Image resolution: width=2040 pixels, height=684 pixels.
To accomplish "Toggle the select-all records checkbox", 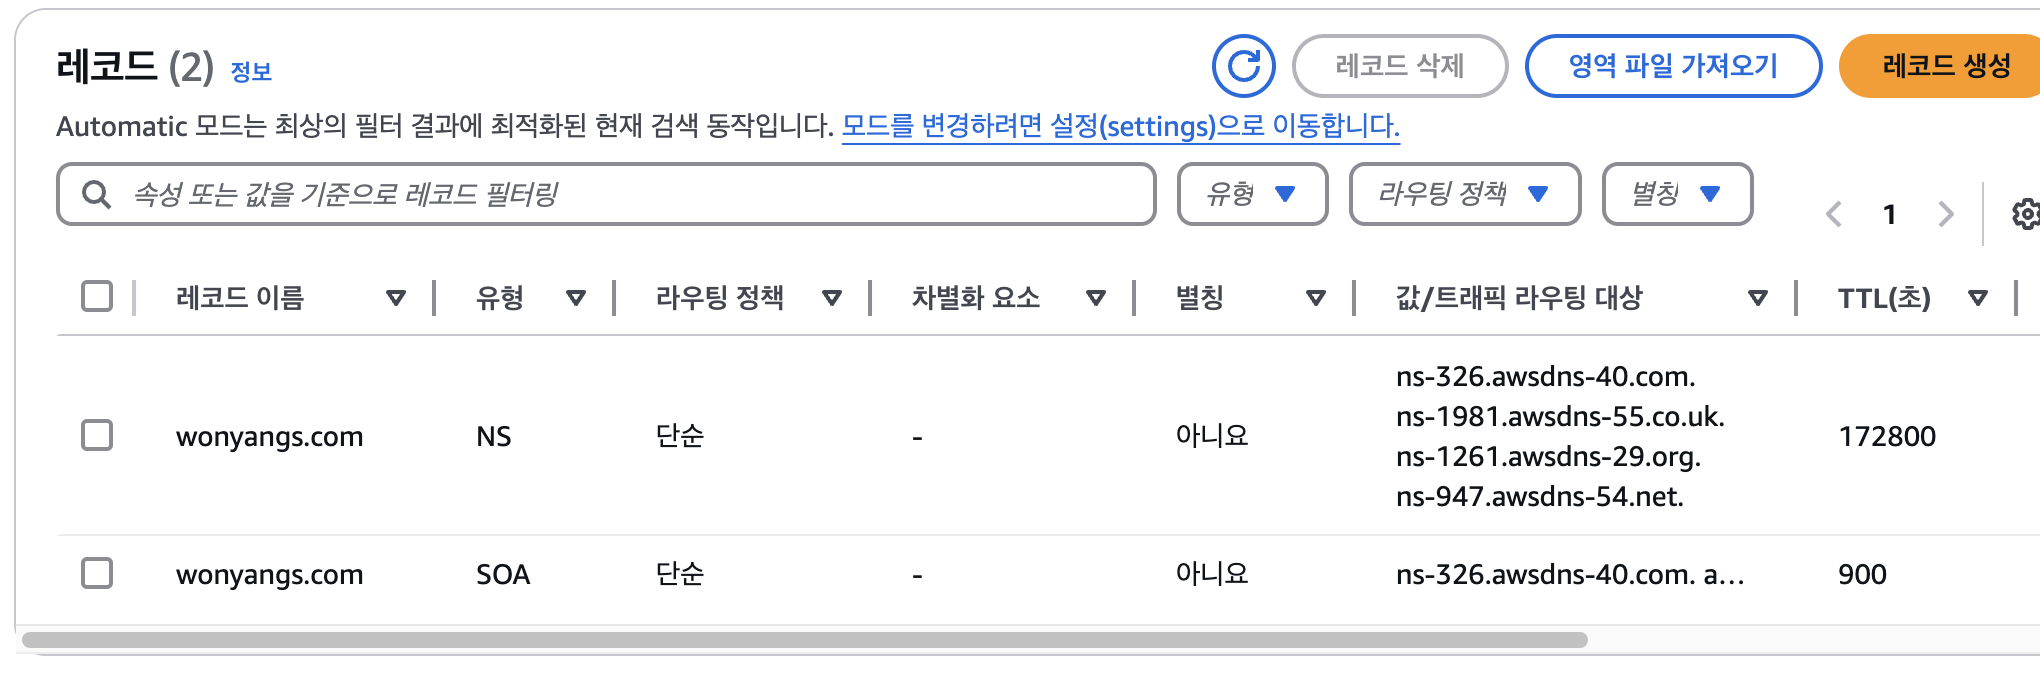I will coord(96,296).
